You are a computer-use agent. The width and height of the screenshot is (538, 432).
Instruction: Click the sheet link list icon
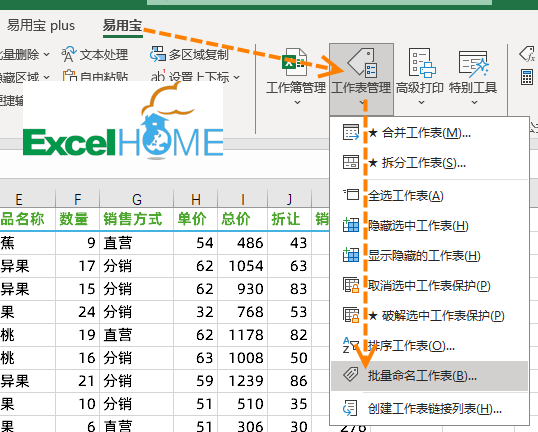tap(351, 408)
